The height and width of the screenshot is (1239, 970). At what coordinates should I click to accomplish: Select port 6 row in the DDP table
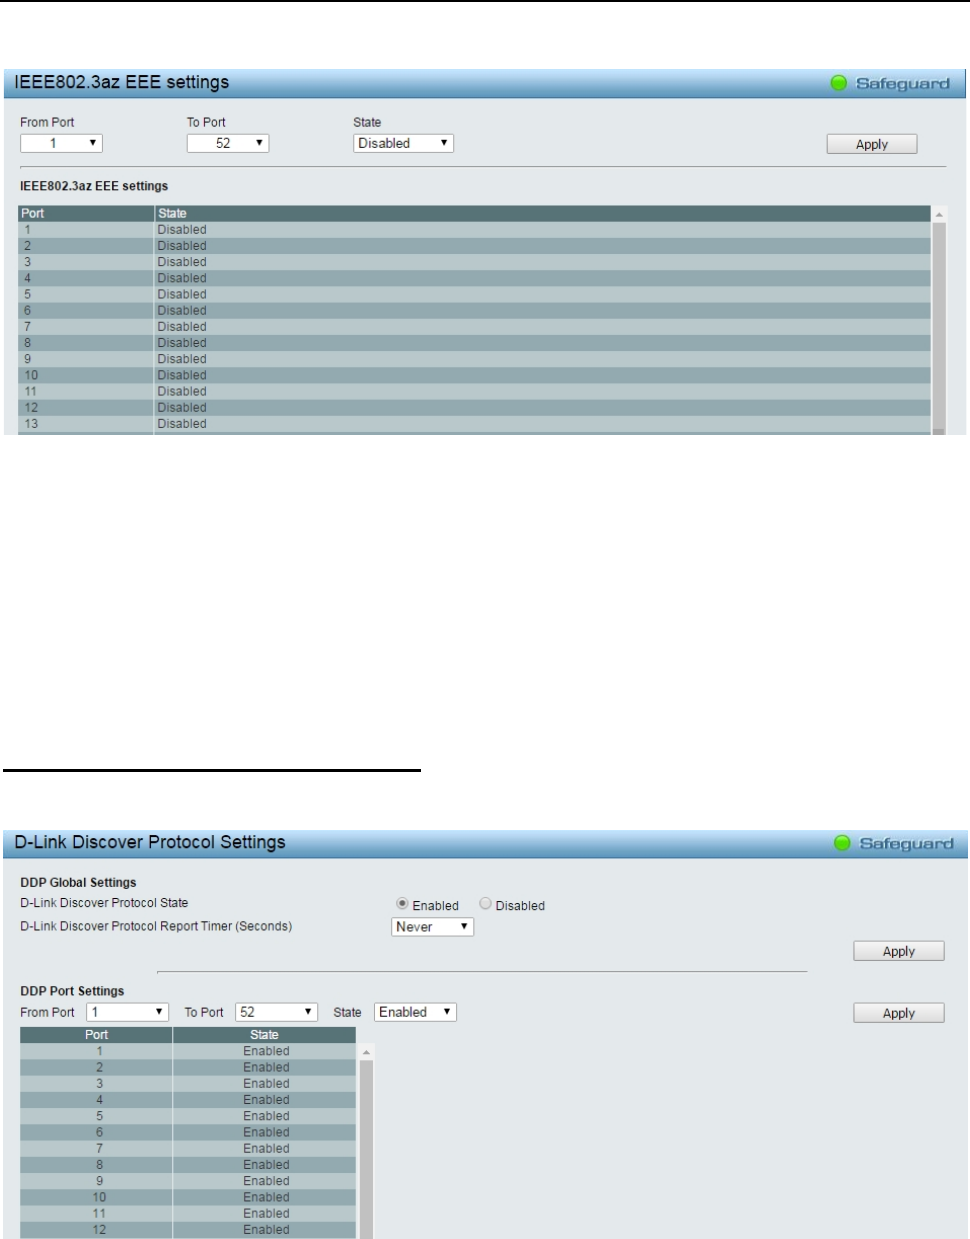coord(188,1132)
